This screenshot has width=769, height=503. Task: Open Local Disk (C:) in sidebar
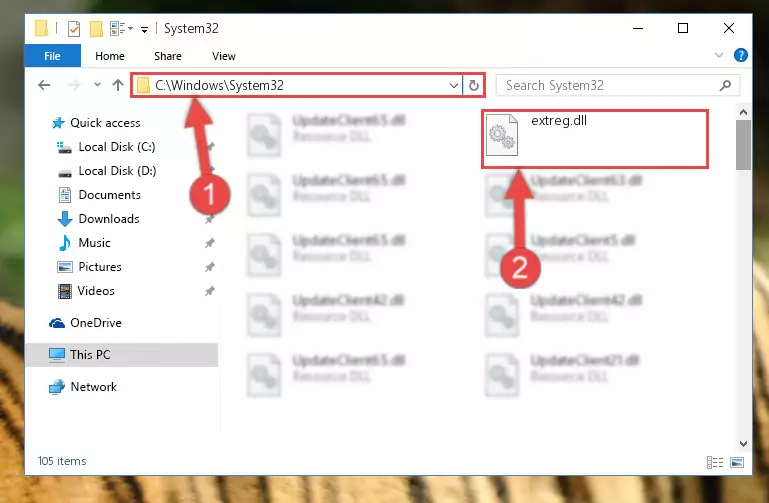[117, 147]
